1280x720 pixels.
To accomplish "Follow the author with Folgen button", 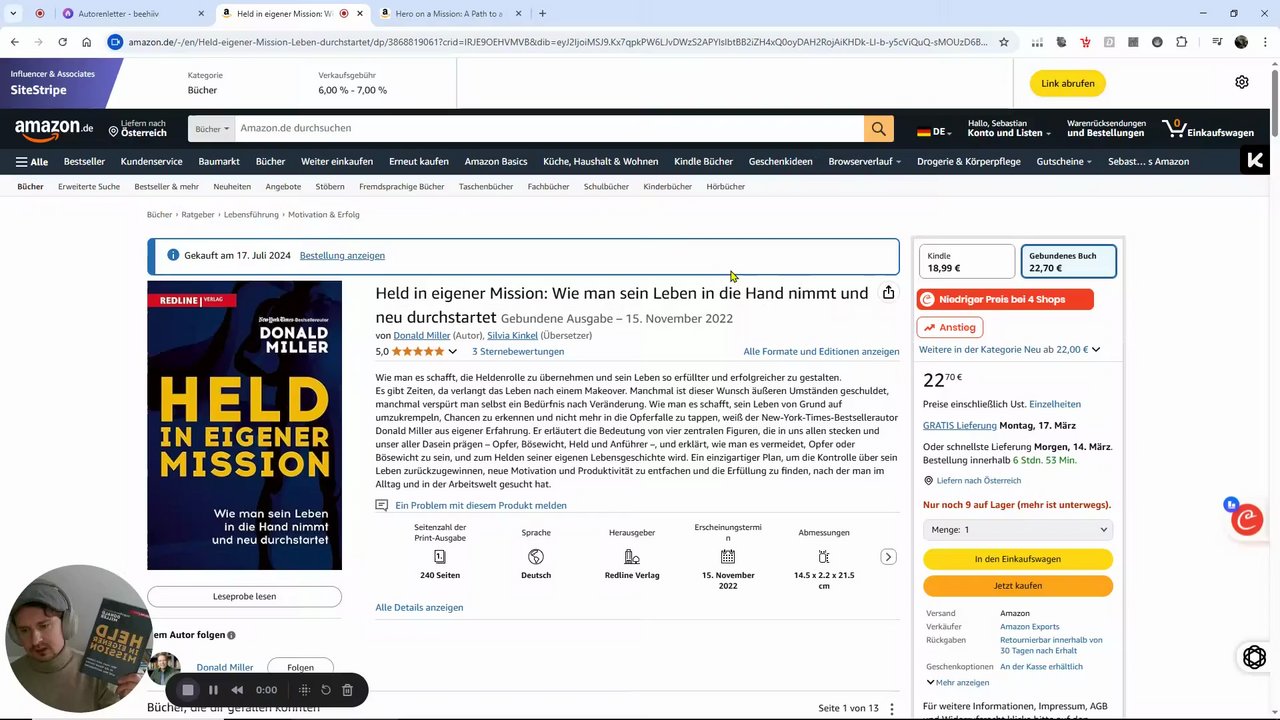I will [x=300, y=667].
